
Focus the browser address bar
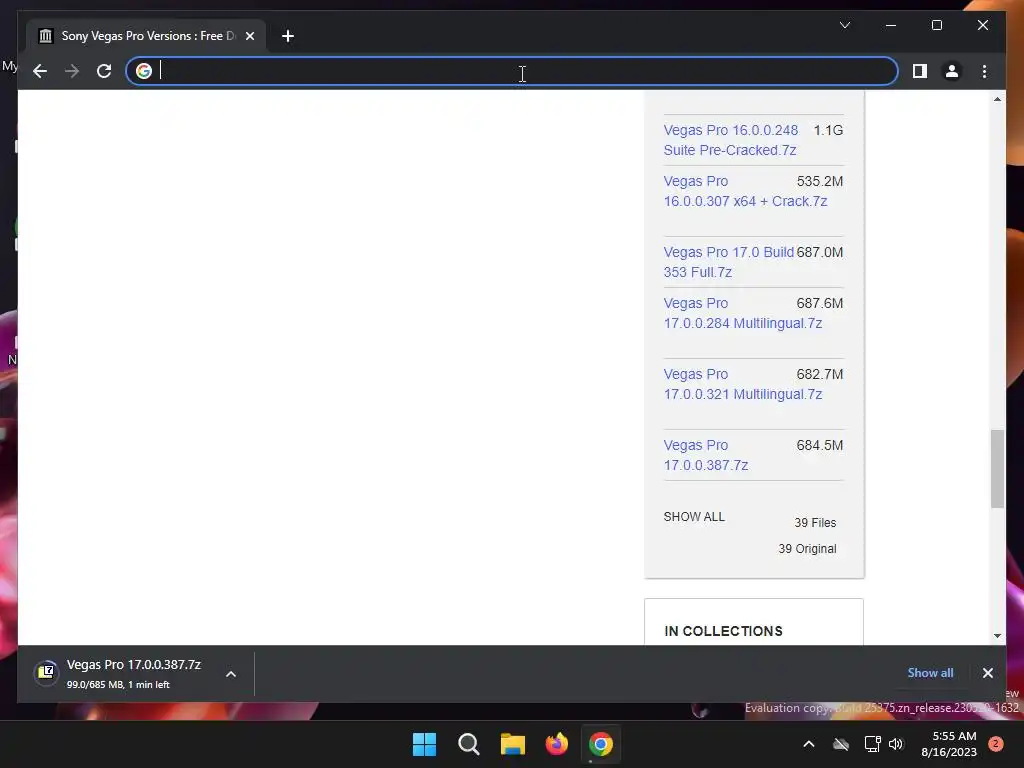(512, 71)
